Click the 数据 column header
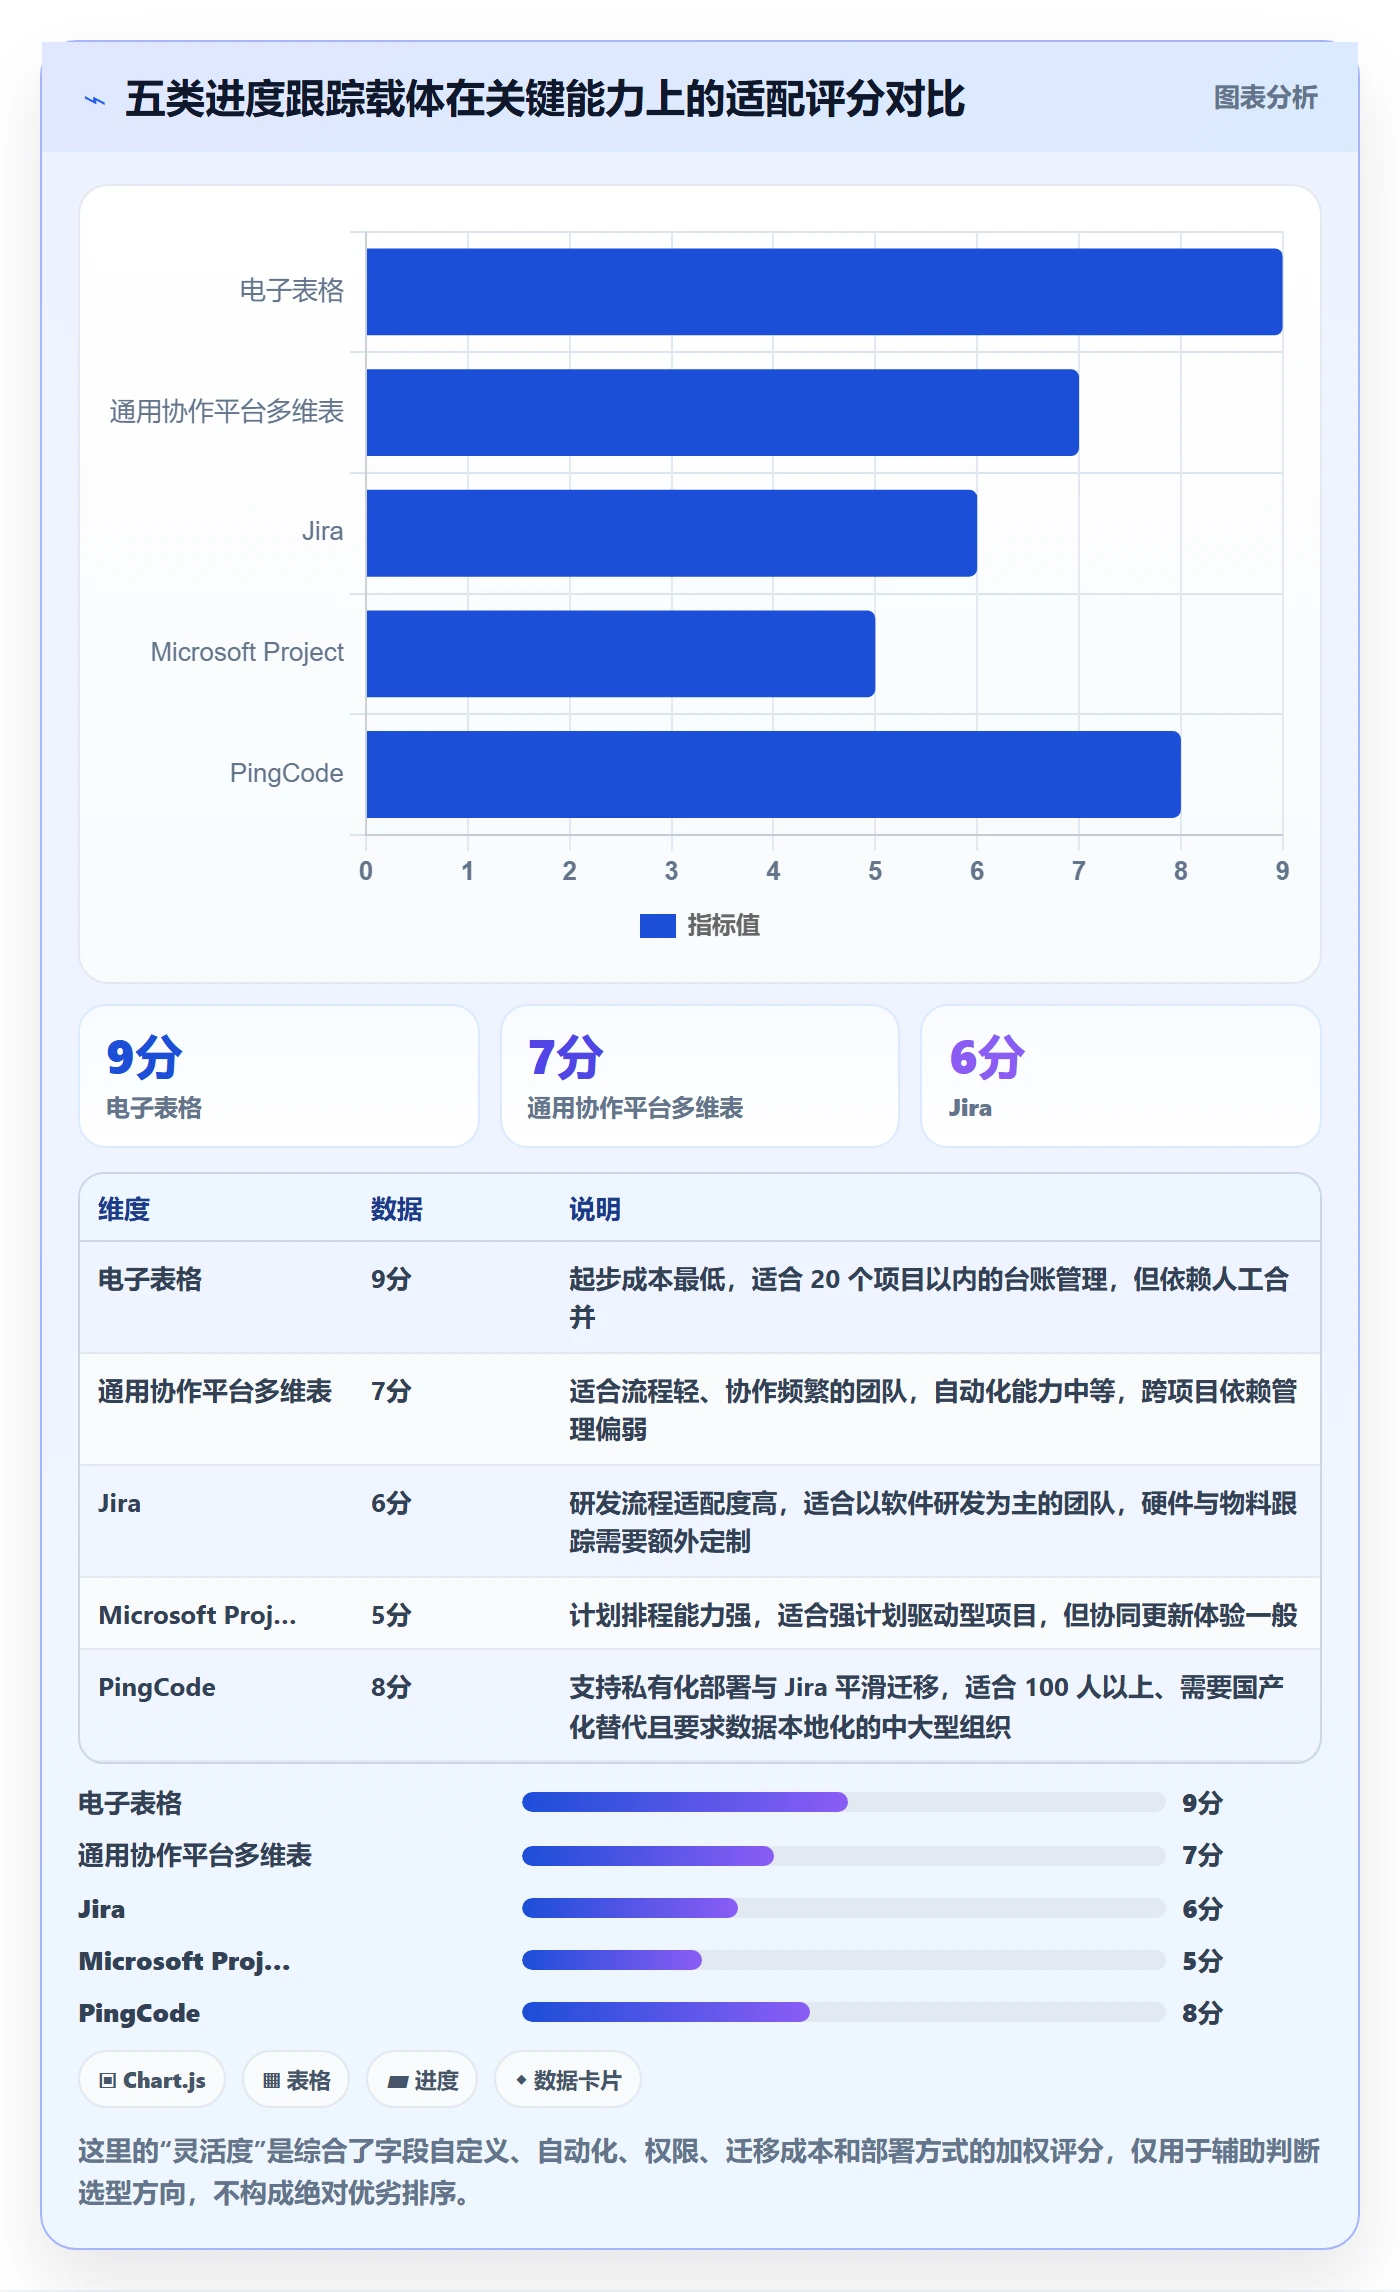 [397, 1210]
